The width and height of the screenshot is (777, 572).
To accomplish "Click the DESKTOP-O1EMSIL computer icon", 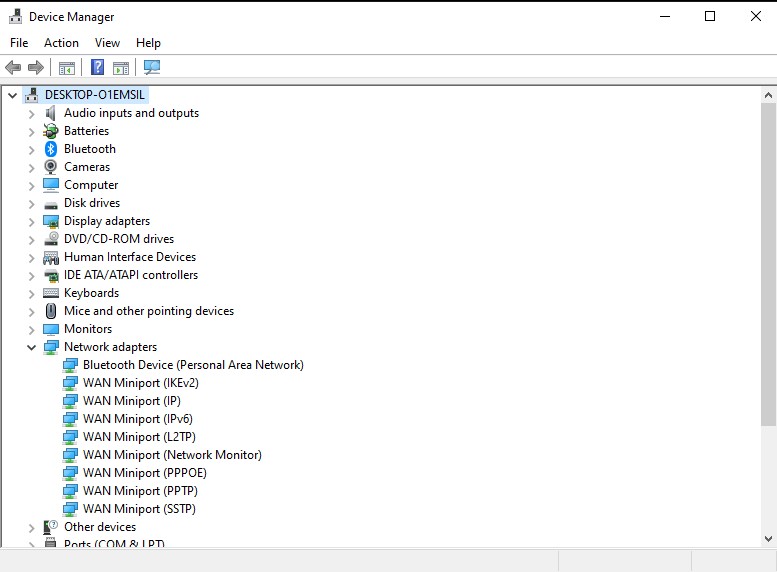I will click(31, 95).
